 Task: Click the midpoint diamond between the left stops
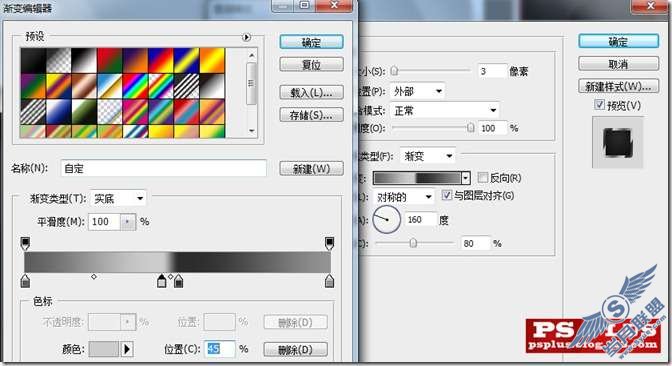[x=94, y=277]
